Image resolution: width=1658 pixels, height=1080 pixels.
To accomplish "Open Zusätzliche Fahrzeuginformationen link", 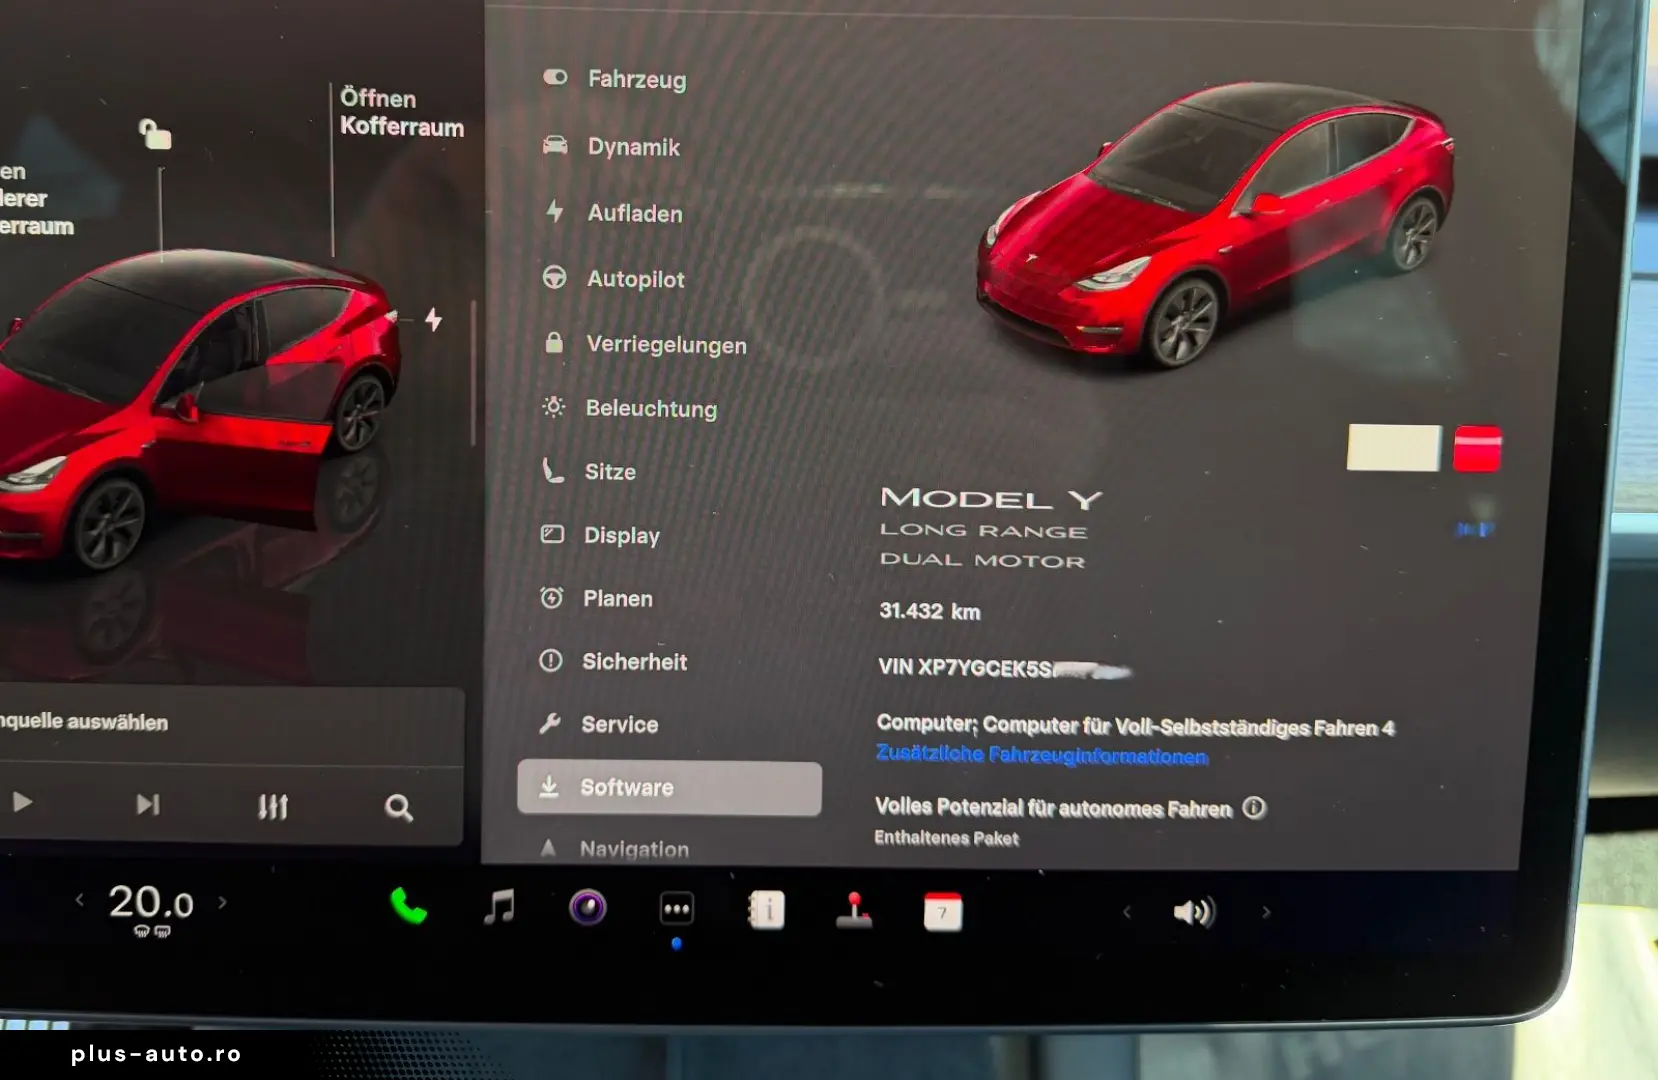I will coord(1042,755).
